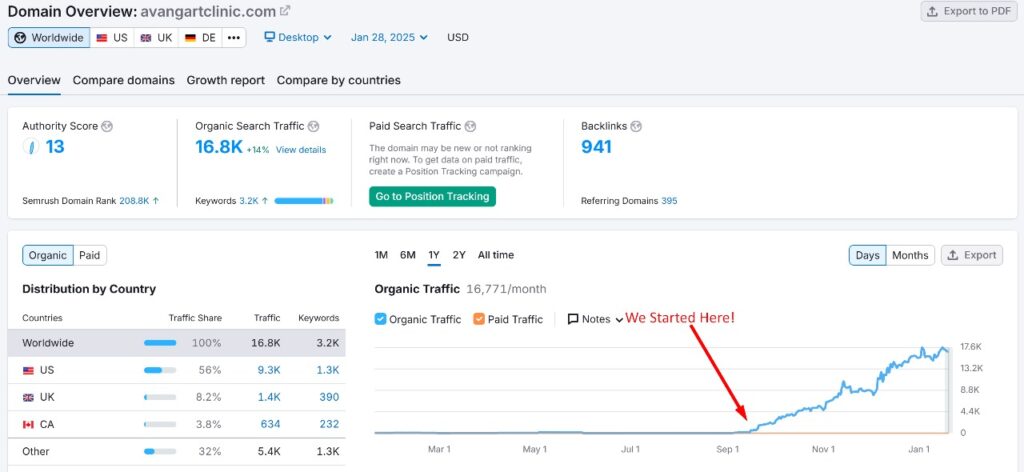Select the 6M time range
This screenshot has width=1024, height=472.
408,255
